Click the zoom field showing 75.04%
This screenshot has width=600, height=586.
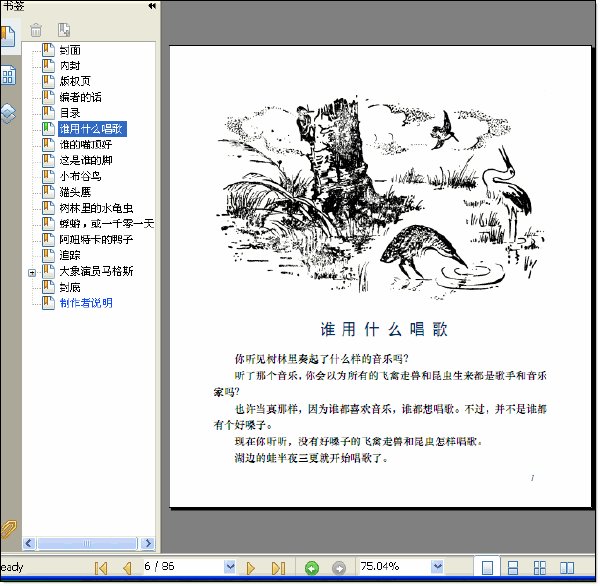click(395, 566)
